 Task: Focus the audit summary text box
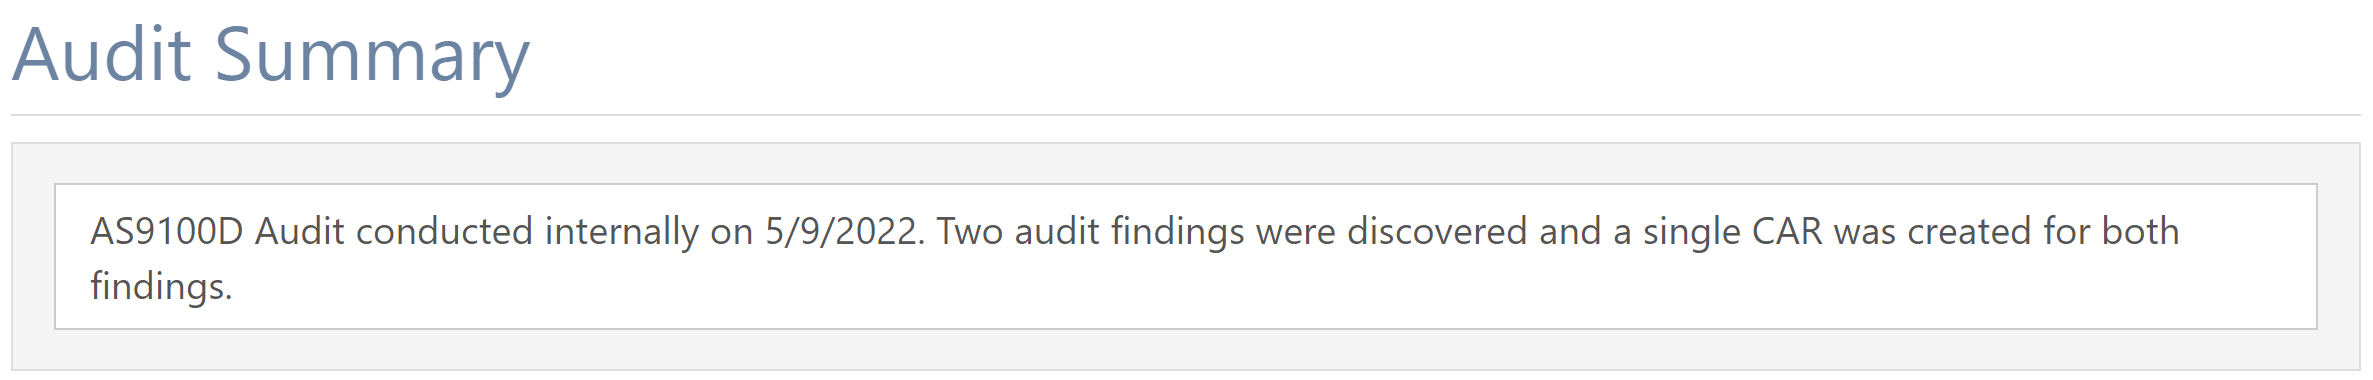(x=1185, y=257)
